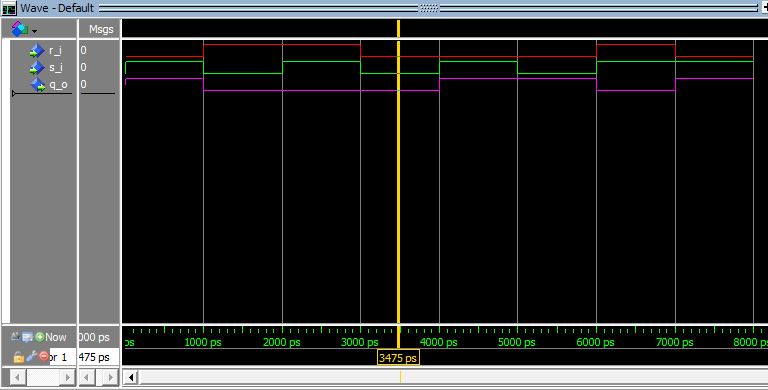The width and height of the screenshot is (768, 390).
Task: Click the Now time value ending in 000 ps
Action: 94,338
